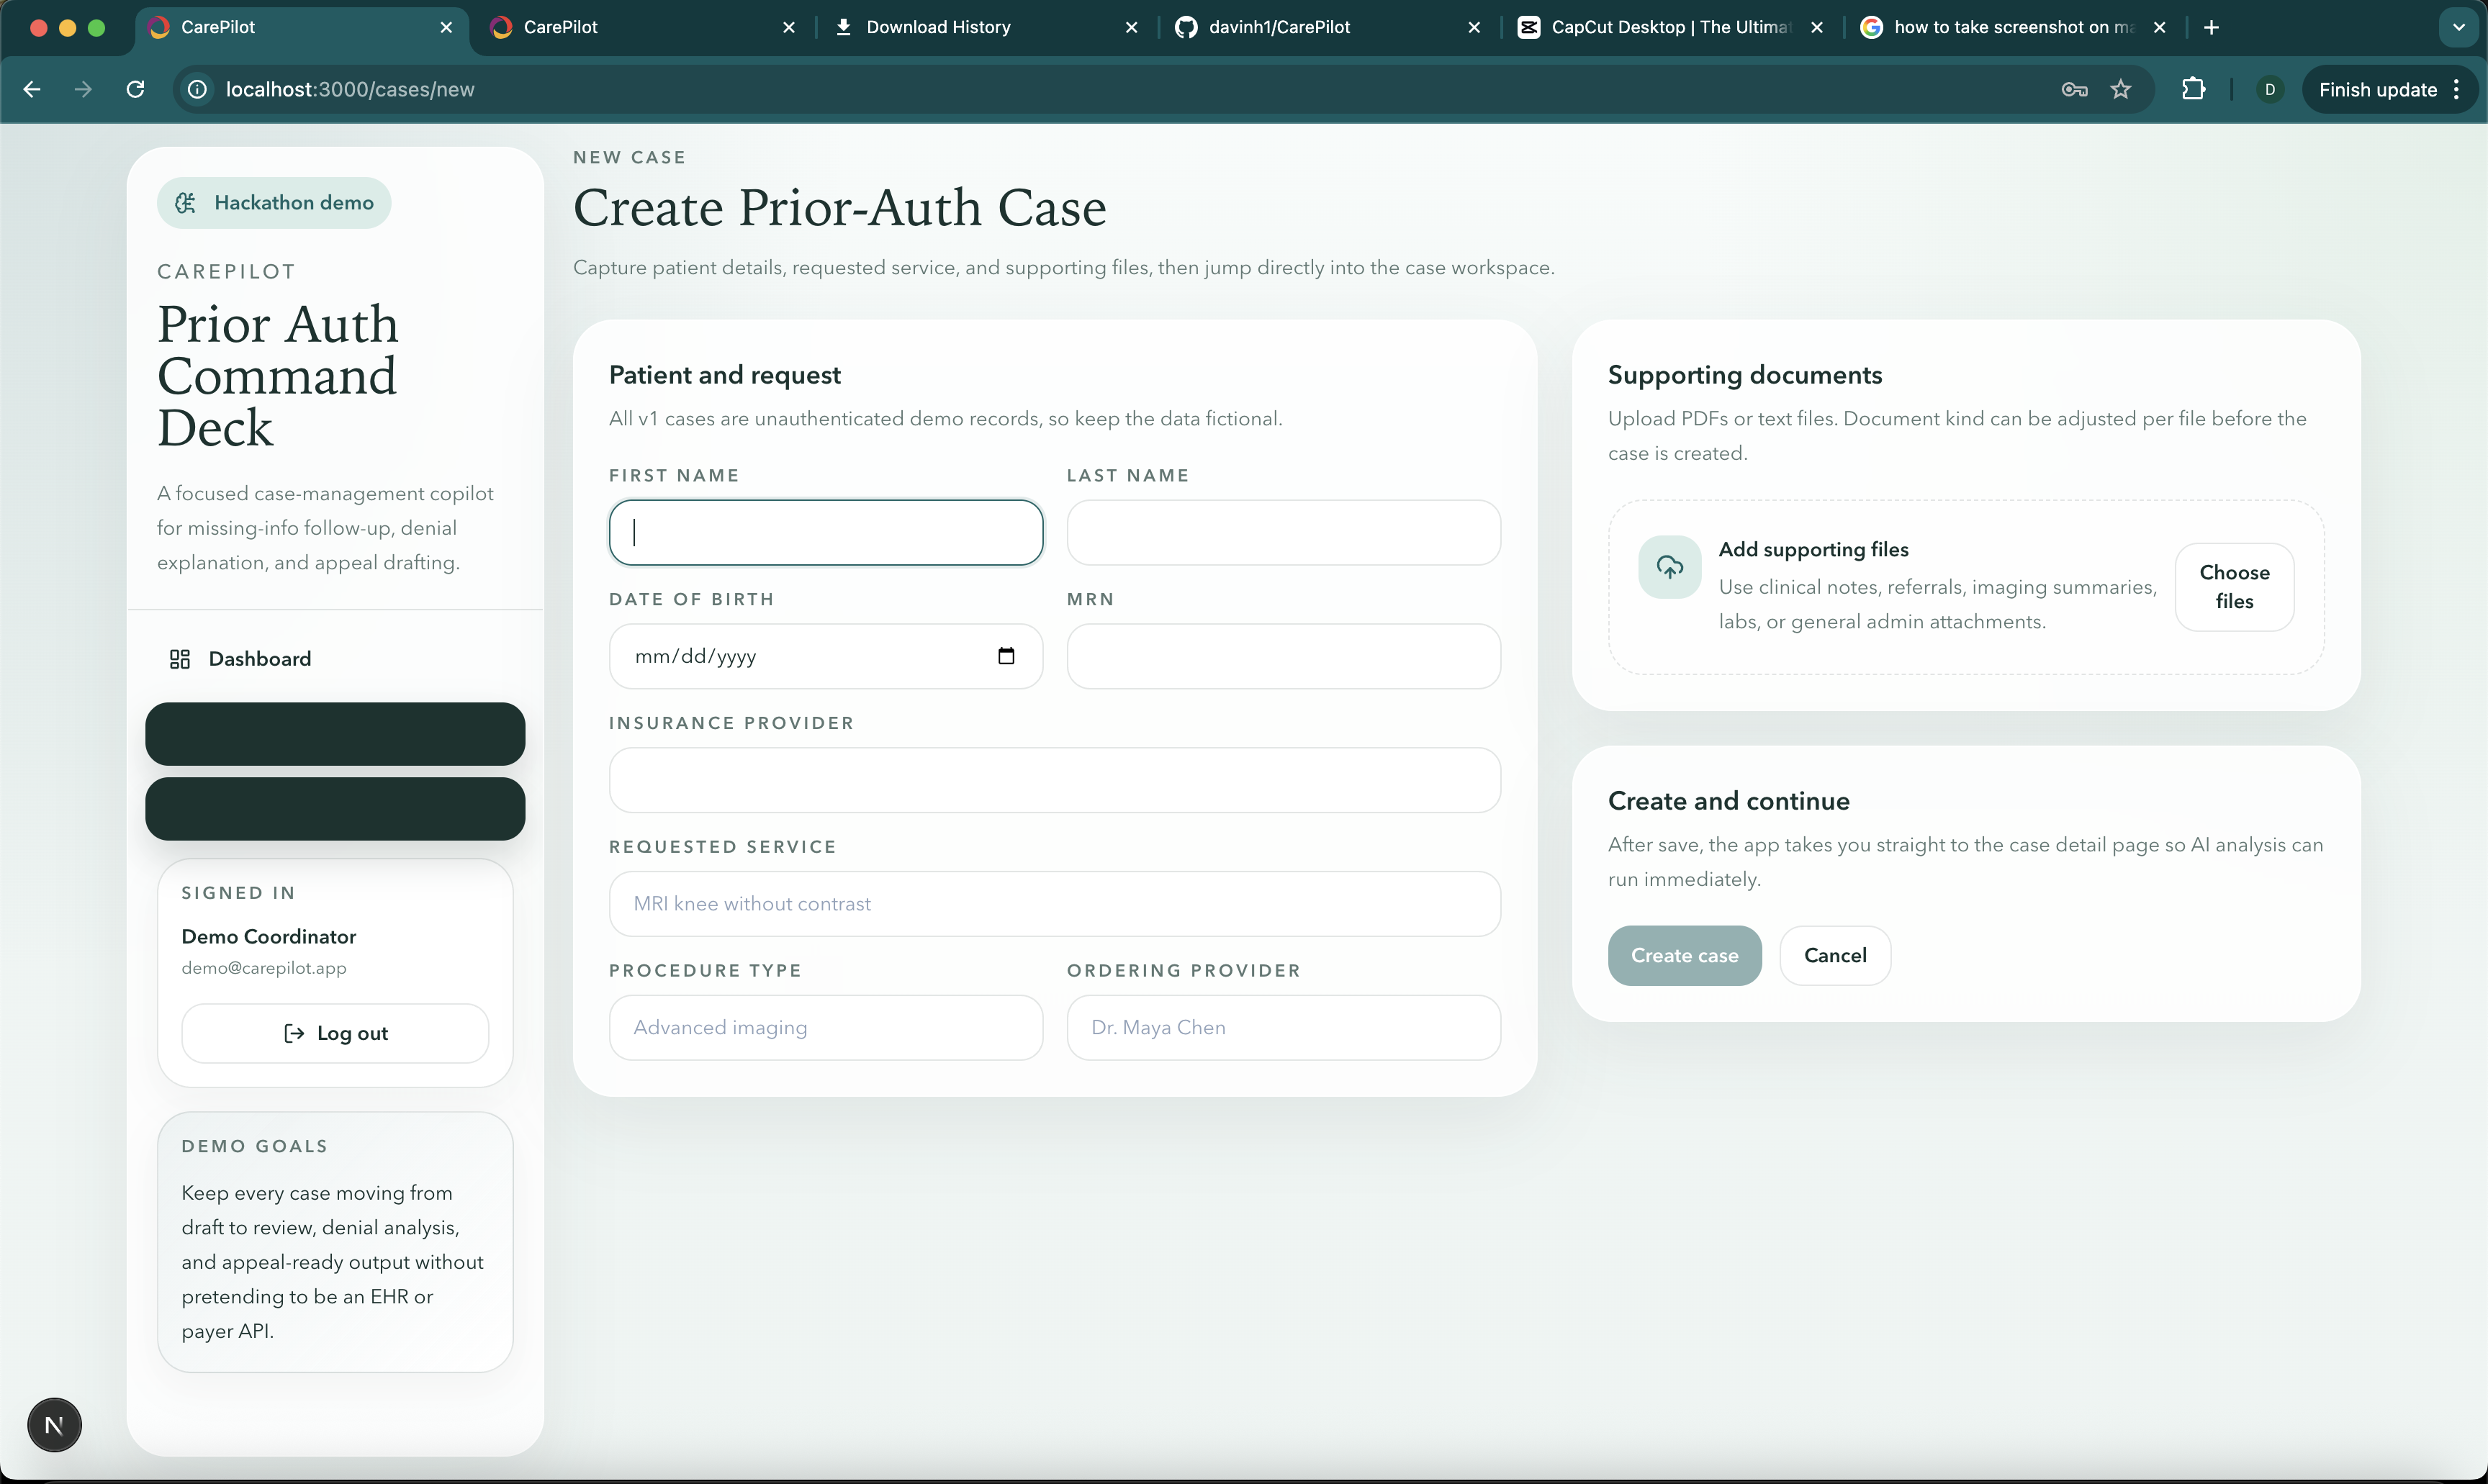
Task: Switch to the Download History tab
Action: (937, 27)
